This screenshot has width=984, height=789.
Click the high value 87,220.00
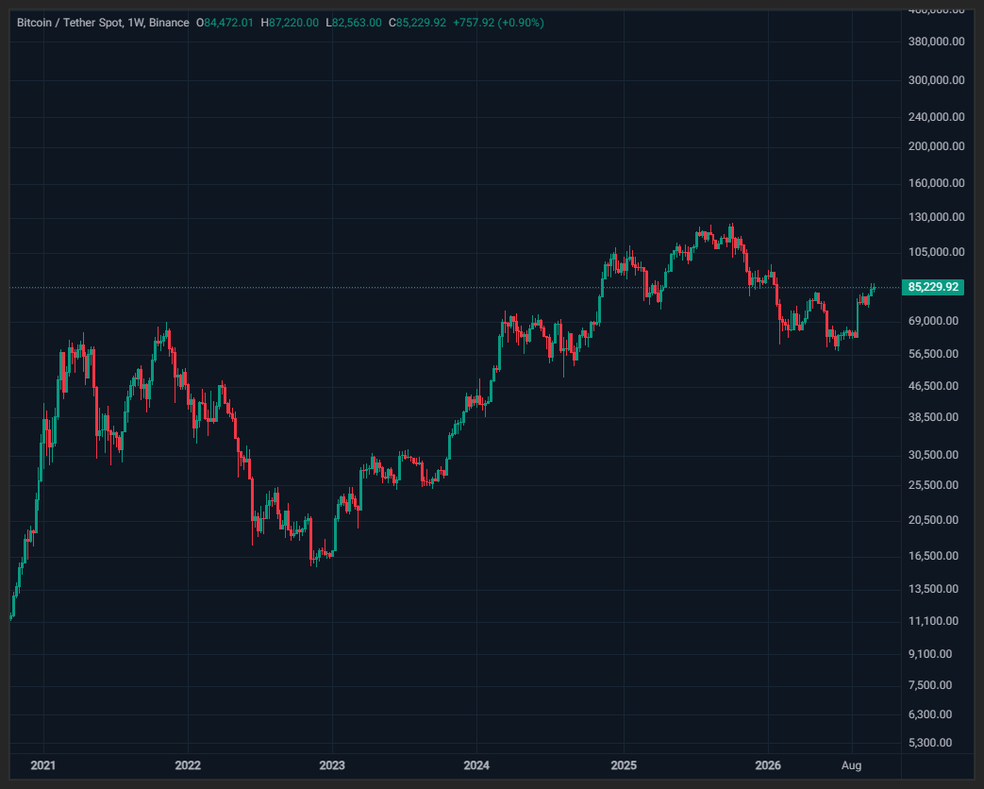pyautogui.click(x=294, y=23)
